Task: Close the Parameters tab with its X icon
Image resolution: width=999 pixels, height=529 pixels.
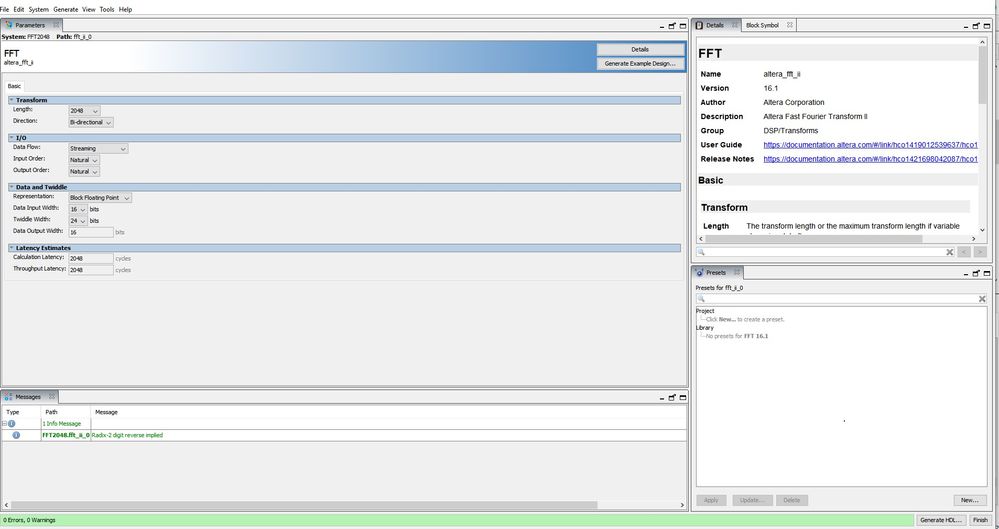Action: click(56, 25)
